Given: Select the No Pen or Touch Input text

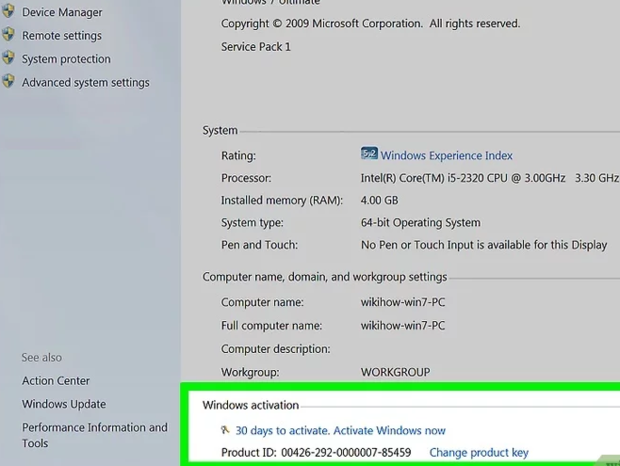Looking at the screenshot, I should pyautogui.click(x=484, y=245).
